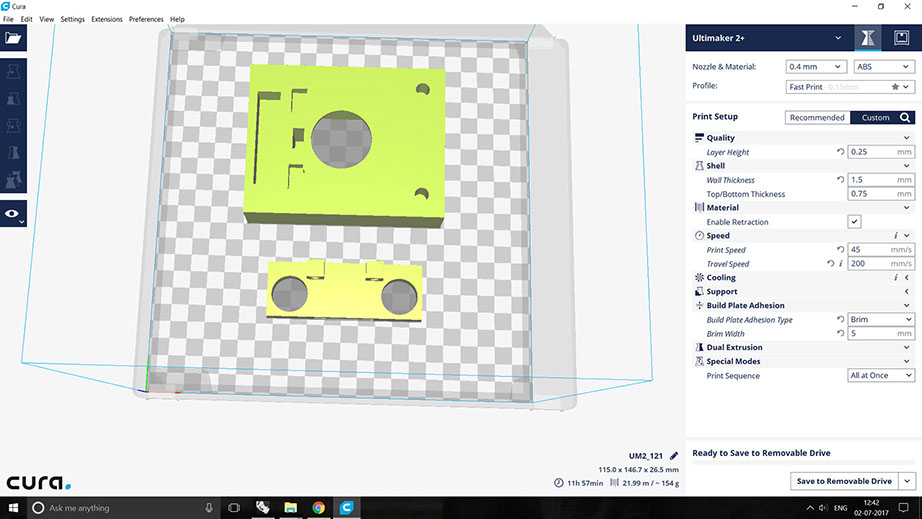Reset Print Speed to default value
The width and height of the screenshot is (922, 519).
[x=840, y=250]
